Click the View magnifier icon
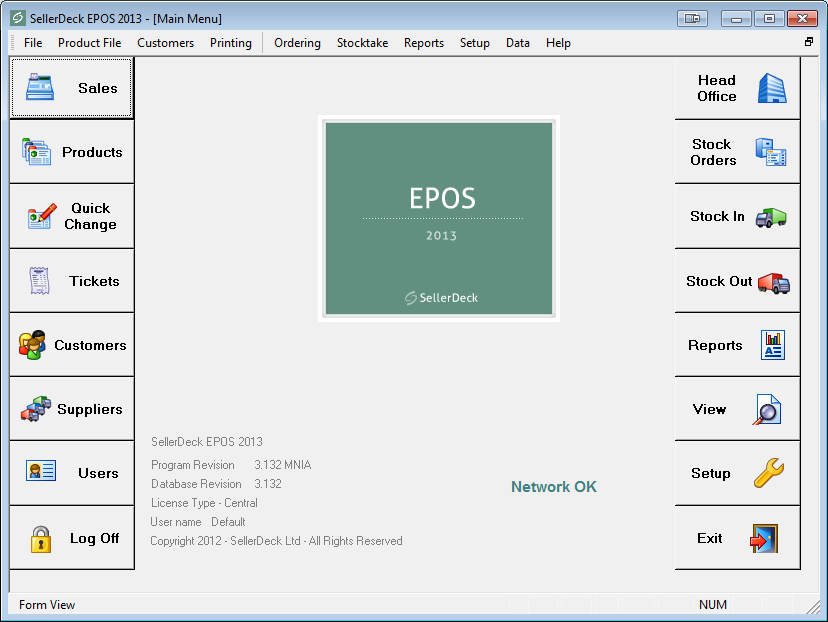 (768, 410)
